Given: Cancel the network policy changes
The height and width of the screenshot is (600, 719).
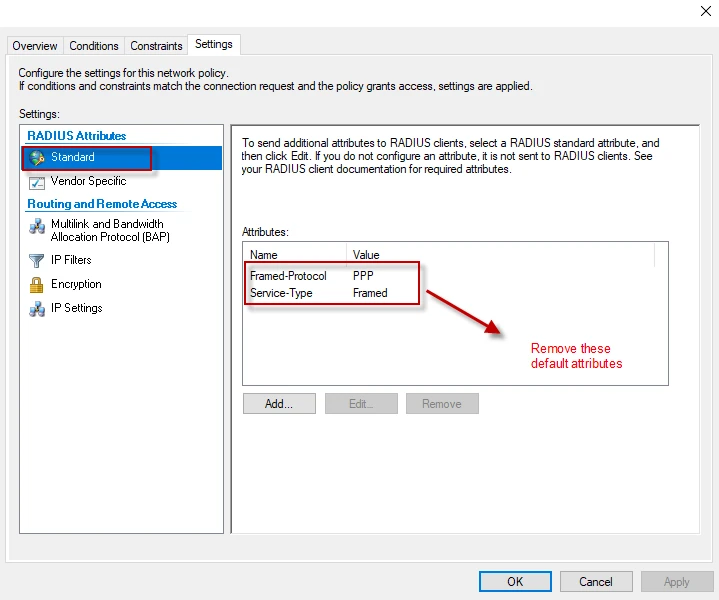Looking at the screenshot, I should pos(596,581).
